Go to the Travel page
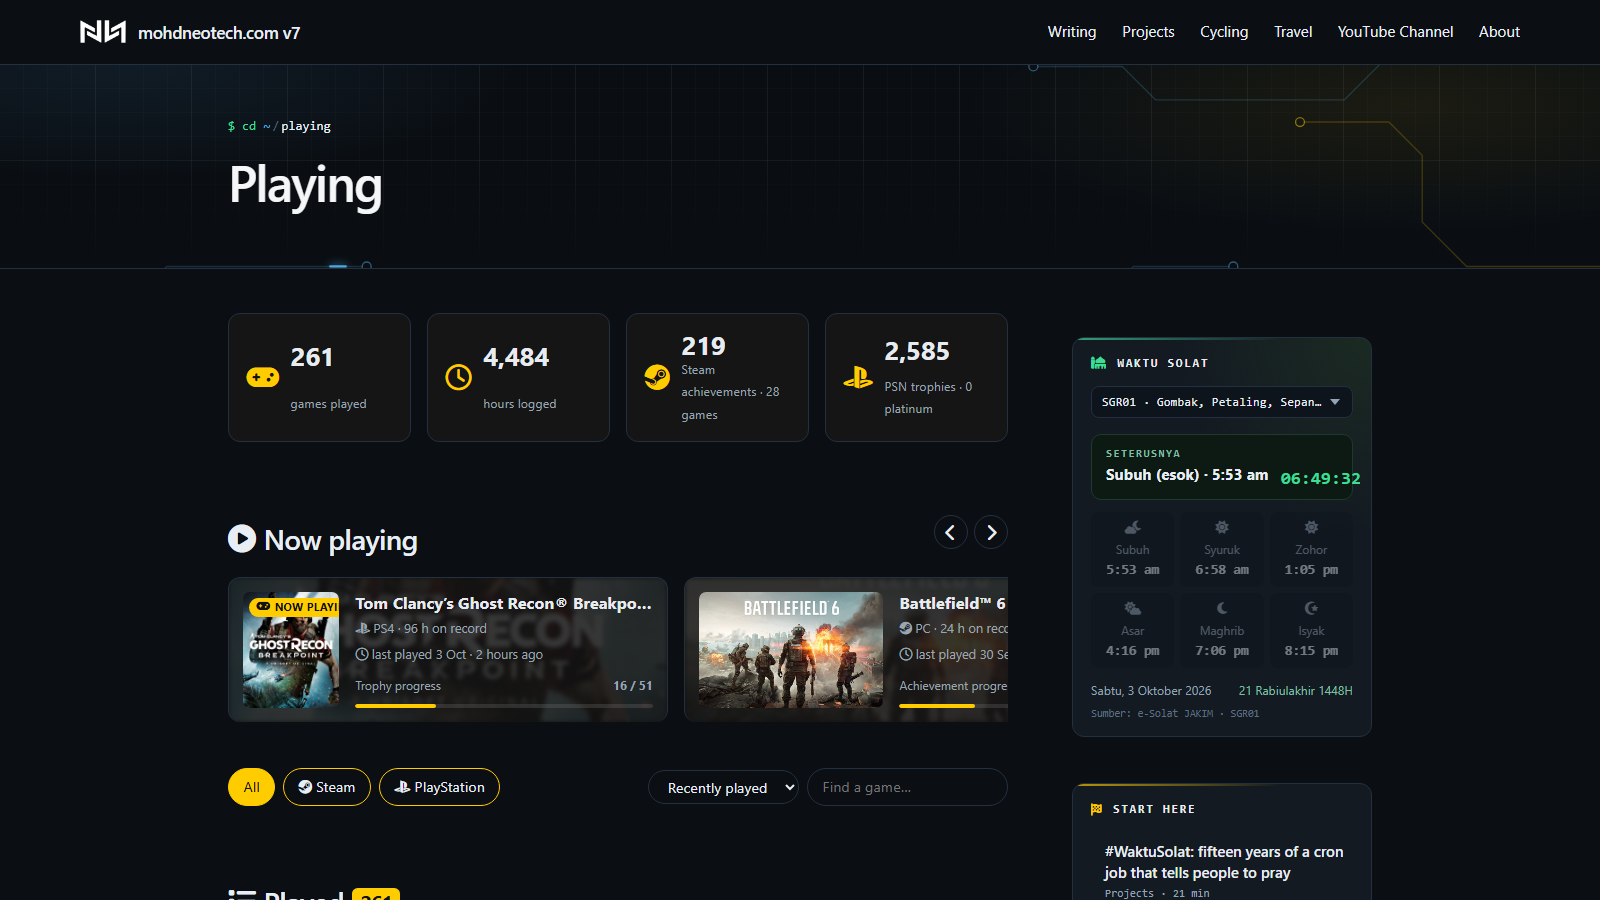The image size is (1600, 900). tap(1293, 32)
